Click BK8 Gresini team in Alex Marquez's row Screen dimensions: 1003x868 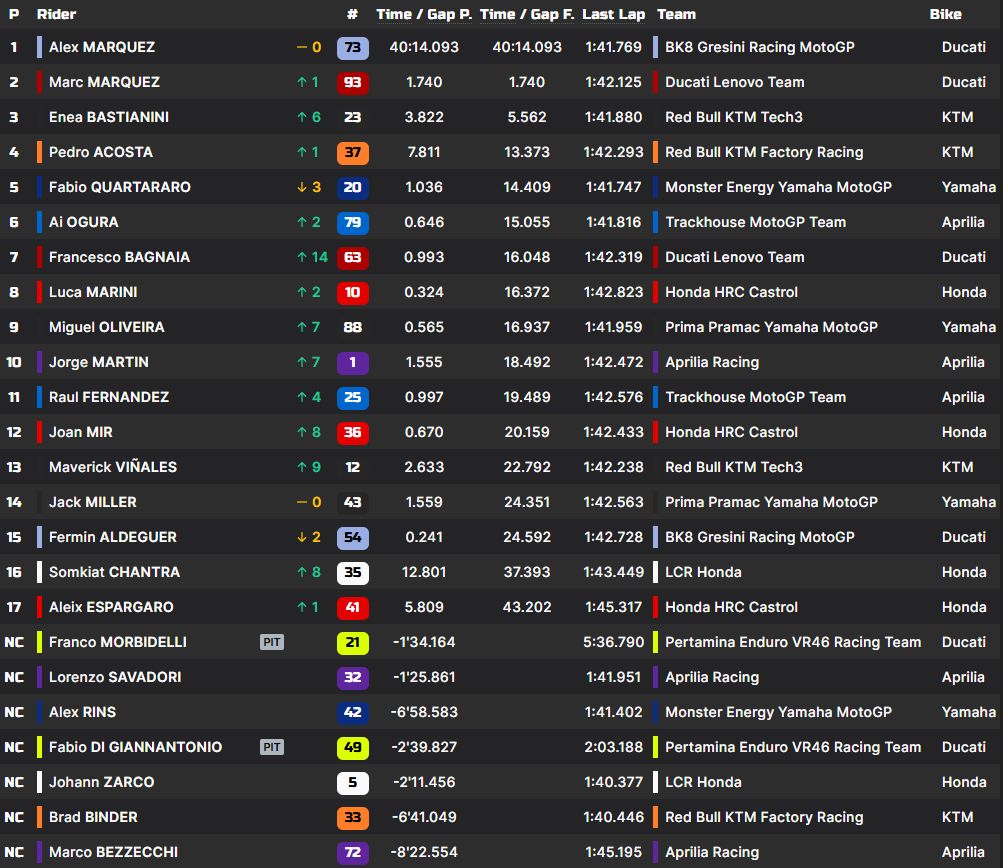coord(760,47)
